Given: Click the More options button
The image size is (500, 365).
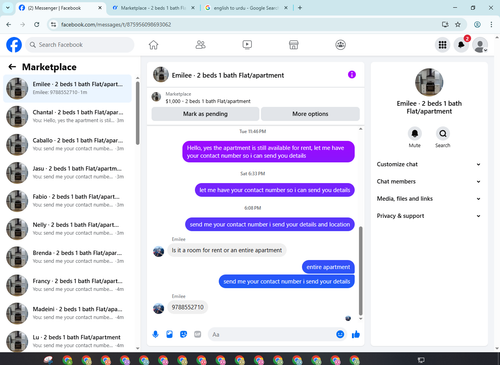Looking at the screenshot, I should (310, 114).
